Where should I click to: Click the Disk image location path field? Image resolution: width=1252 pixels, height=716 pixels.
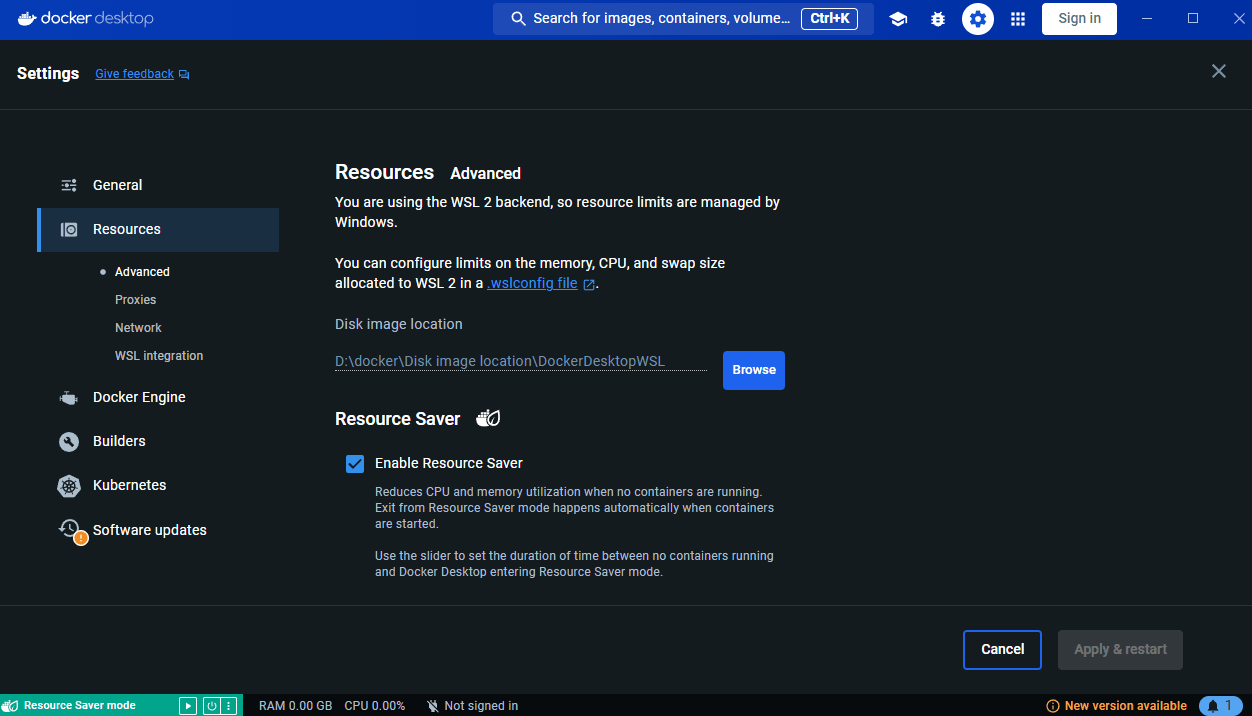521,361
